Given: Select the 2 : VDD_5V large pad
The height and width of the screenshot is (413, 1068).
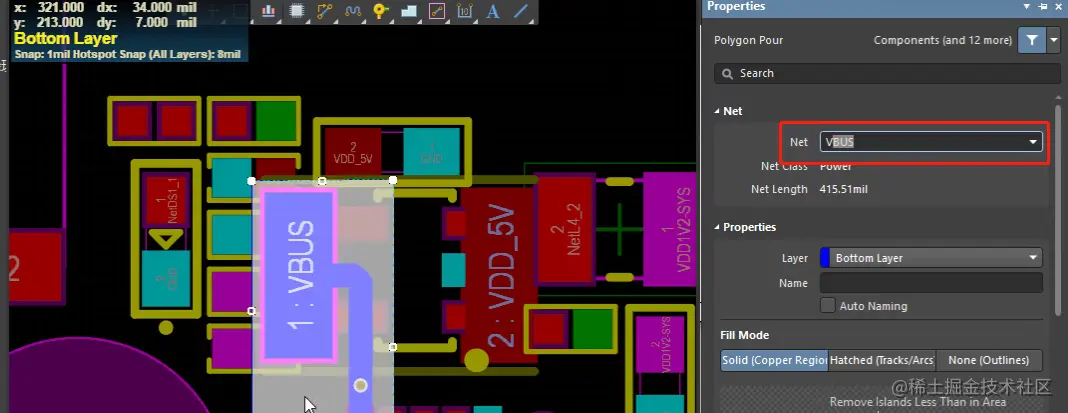Looking at the screenshot, I should 501,275.
